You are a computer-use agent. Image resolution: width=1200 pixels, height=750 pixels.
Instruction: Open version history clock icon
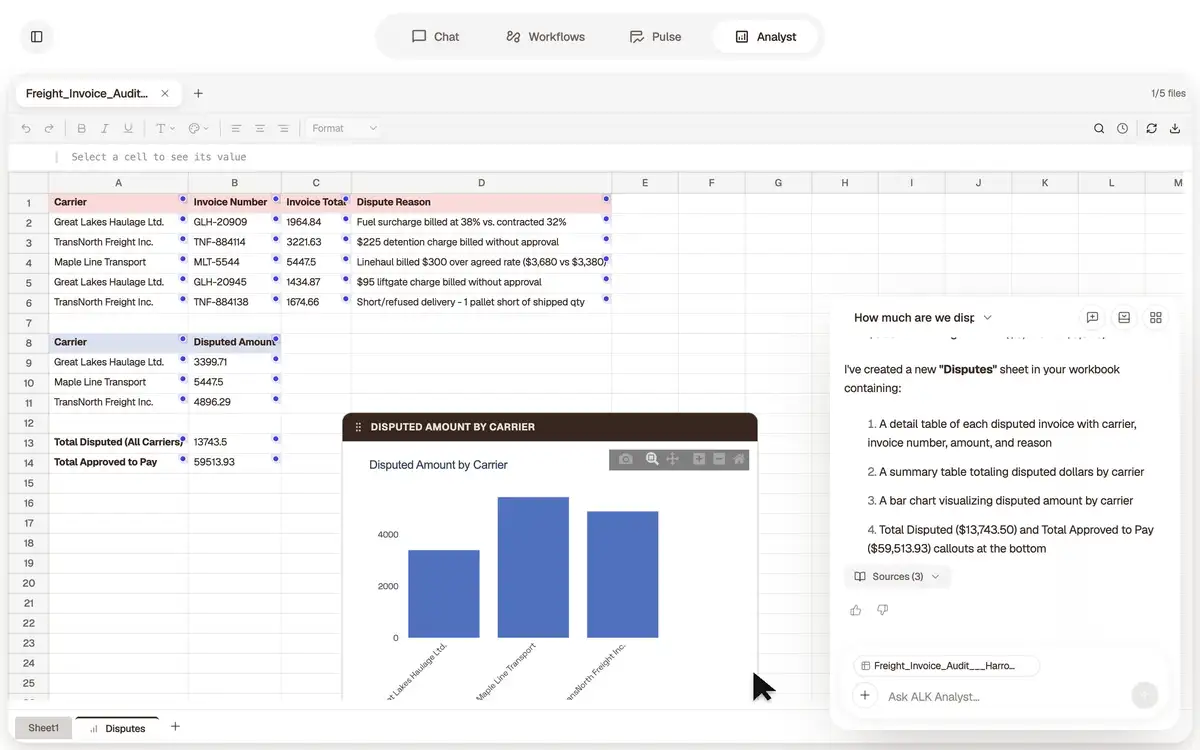tap(1123, 129)
